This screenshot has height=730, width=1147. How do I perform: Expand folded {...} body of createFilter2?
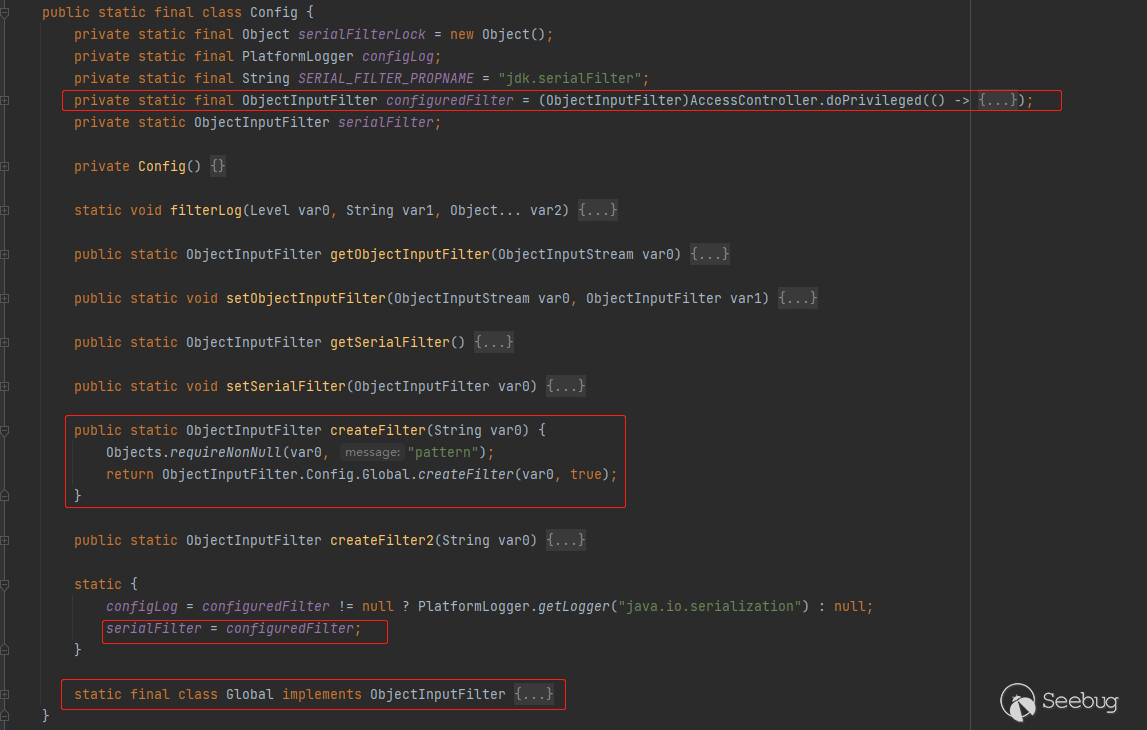click(x=565, y=541)
